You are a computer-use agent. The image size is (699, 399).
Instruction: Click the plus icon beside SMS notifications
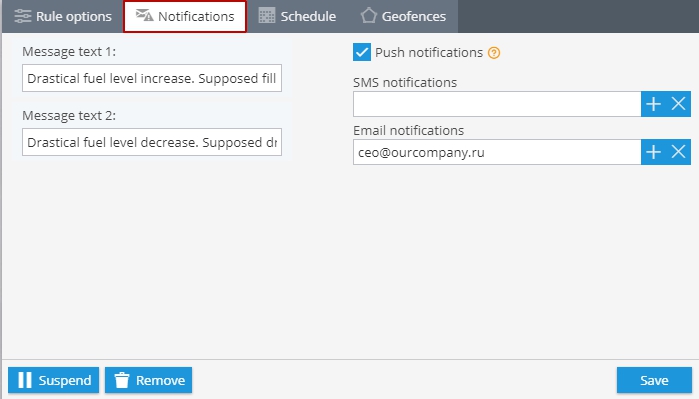point(653,104)
